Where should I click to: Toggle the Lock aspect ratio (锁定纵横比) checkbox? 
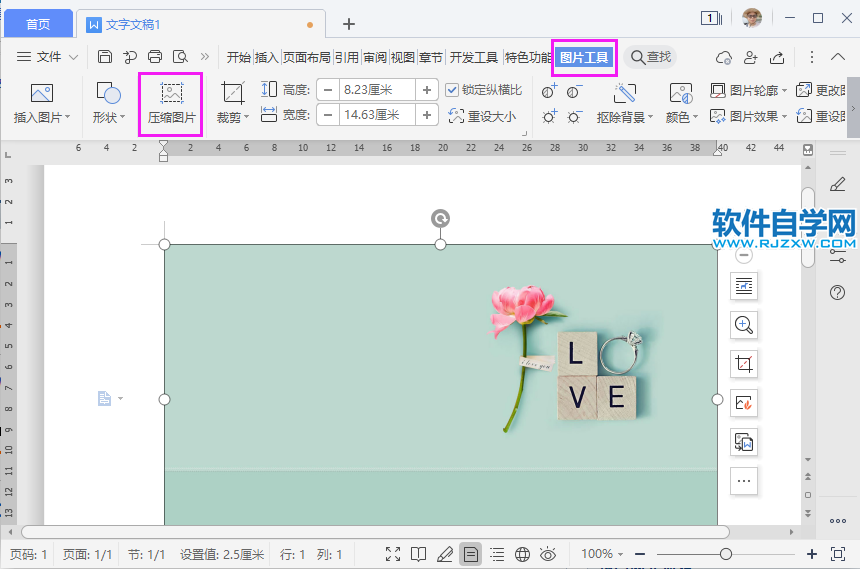[452, 90]
